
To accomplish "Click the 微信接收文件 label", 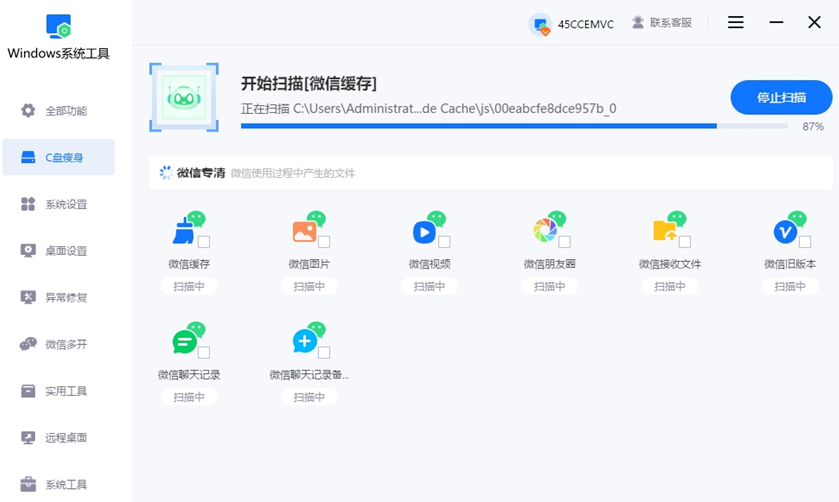I will pos(670,264).
